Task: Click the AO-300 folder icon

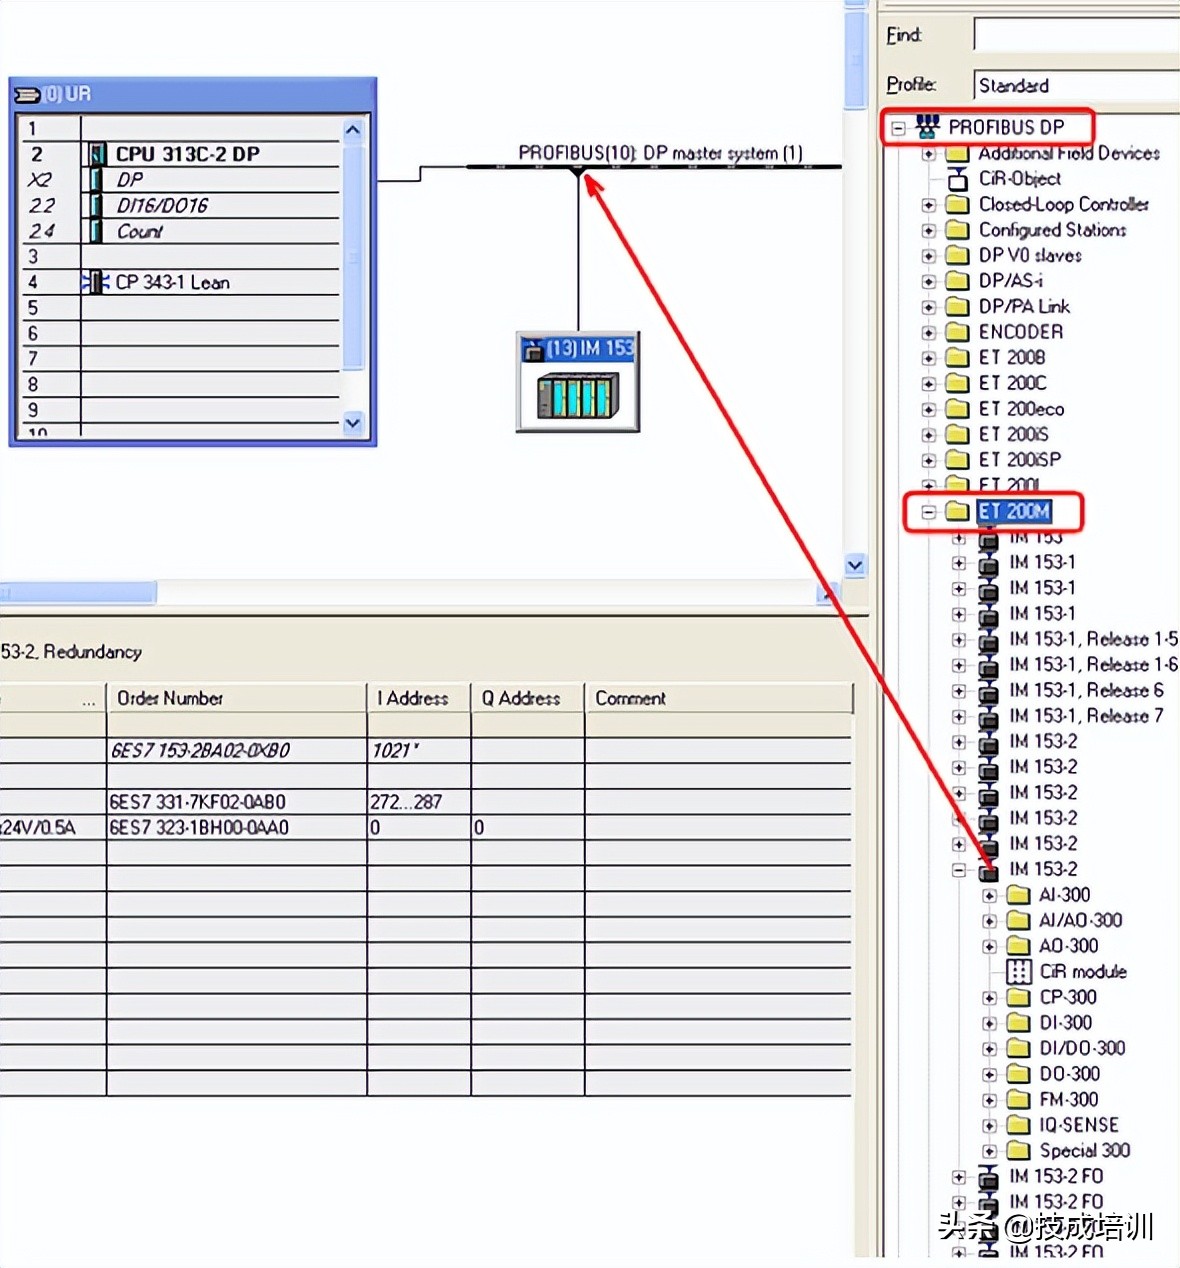Action: [1018, 946]
